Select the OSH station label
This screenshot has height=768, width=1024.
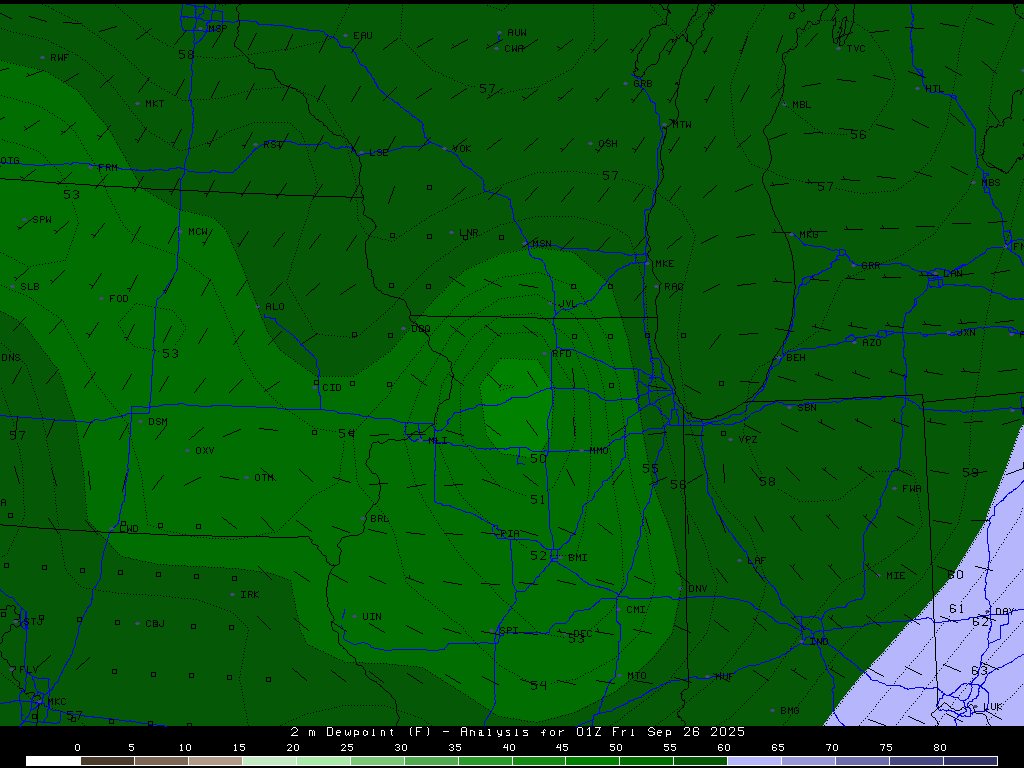[x=608, y=144]
